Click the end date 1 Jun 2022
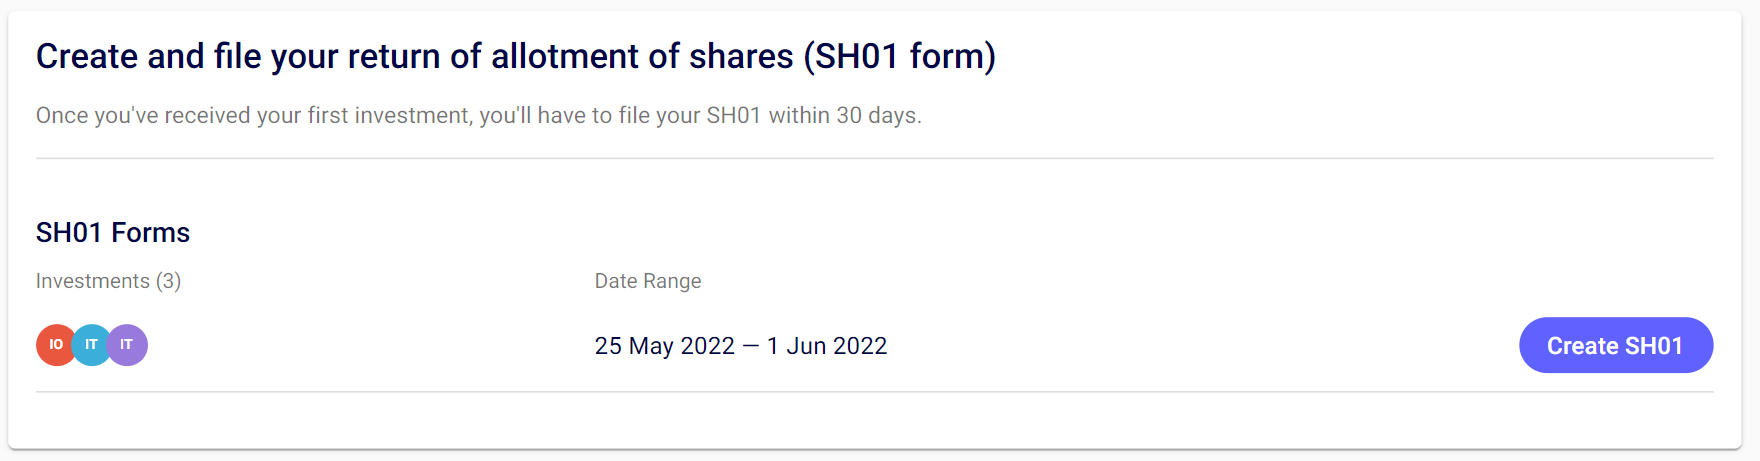1760x461 pixels. (827, 346)
